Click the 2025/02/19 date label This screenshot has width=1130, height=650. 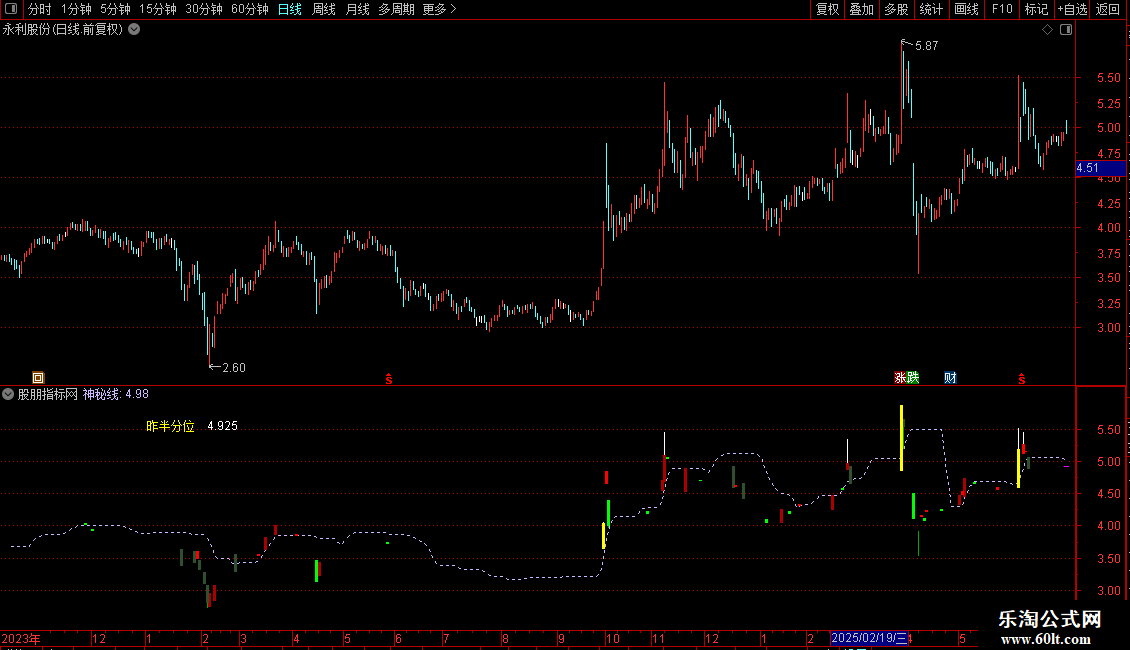(869, 638)
